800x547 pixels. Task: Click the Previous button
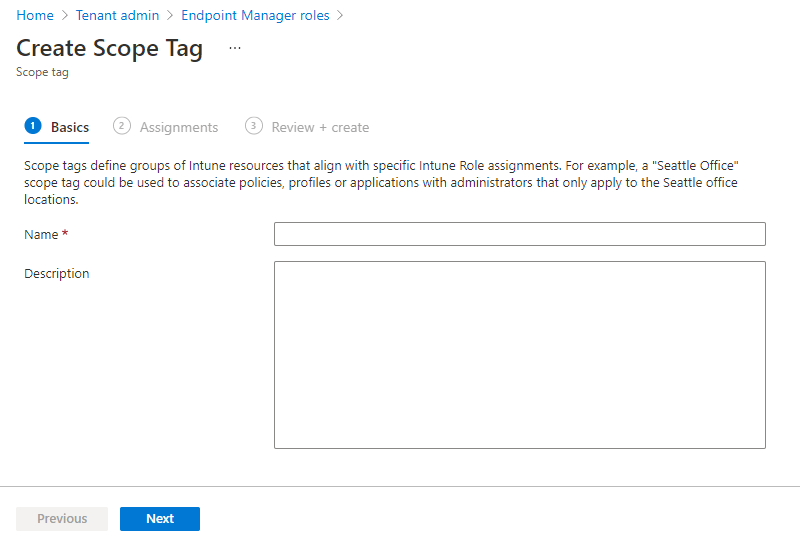point(62,519)
